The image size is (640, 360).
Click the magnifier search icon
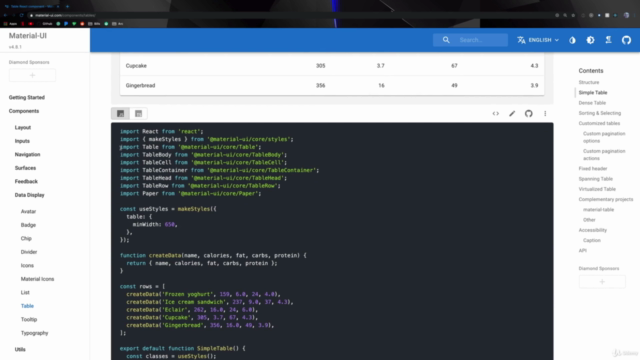tap(446, 40)
